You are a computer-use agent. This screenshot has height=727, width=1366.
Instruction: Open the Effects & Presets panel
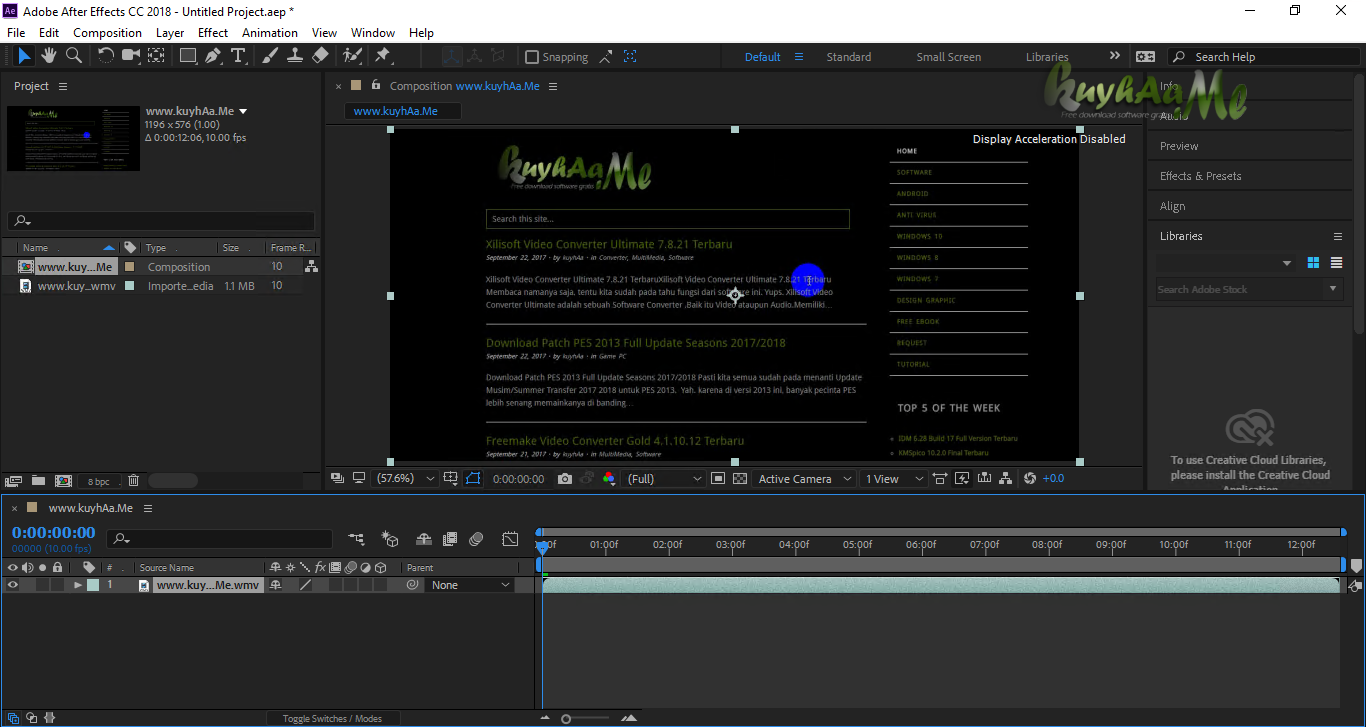point(1201,176)
